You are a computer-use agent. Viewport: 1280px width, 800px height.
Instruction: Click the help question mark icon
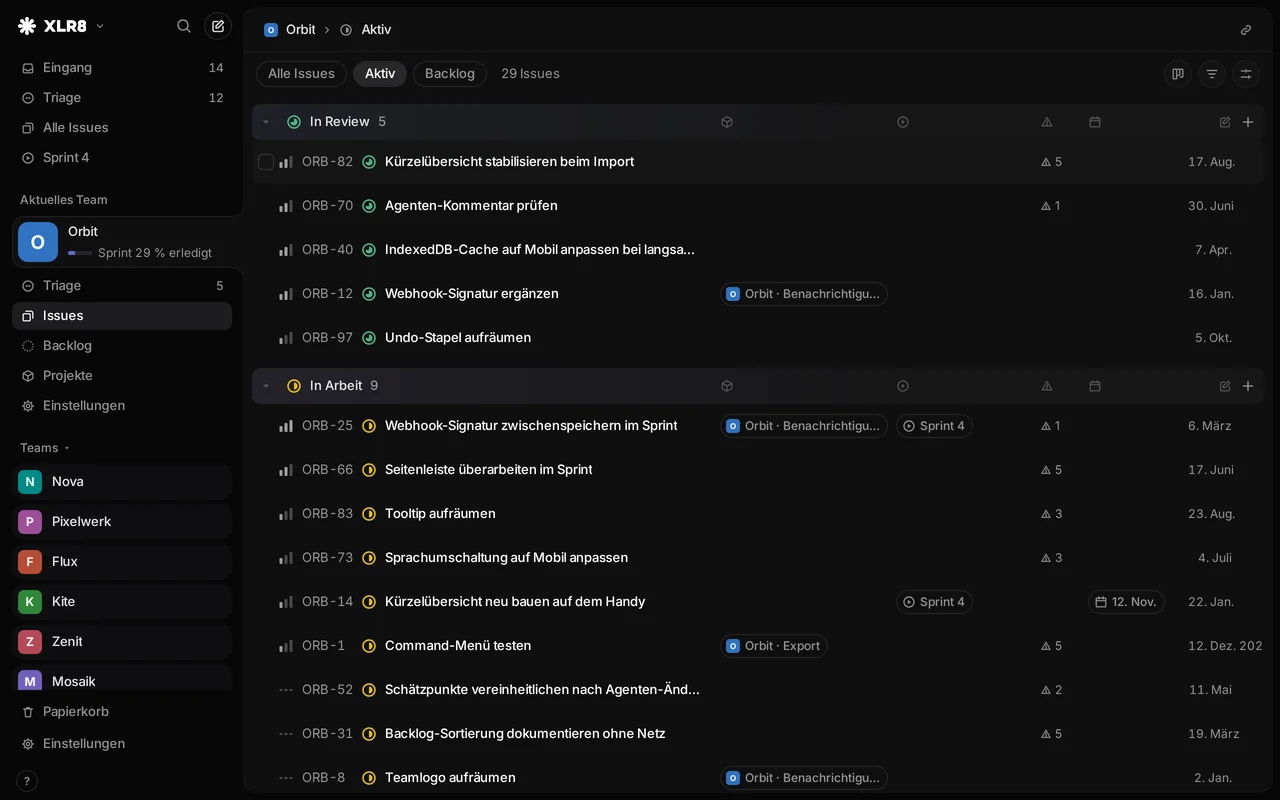point(27,781)
